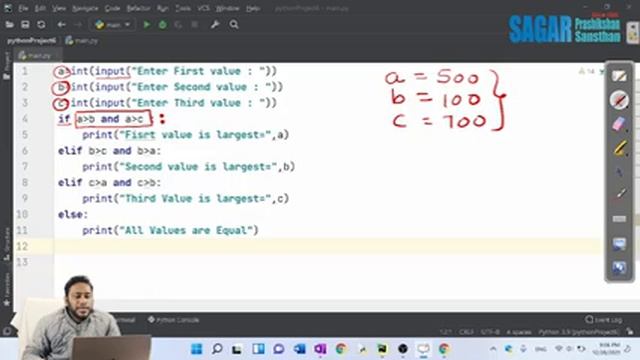
Task: Open the Window menu
Action: [227, 8]
